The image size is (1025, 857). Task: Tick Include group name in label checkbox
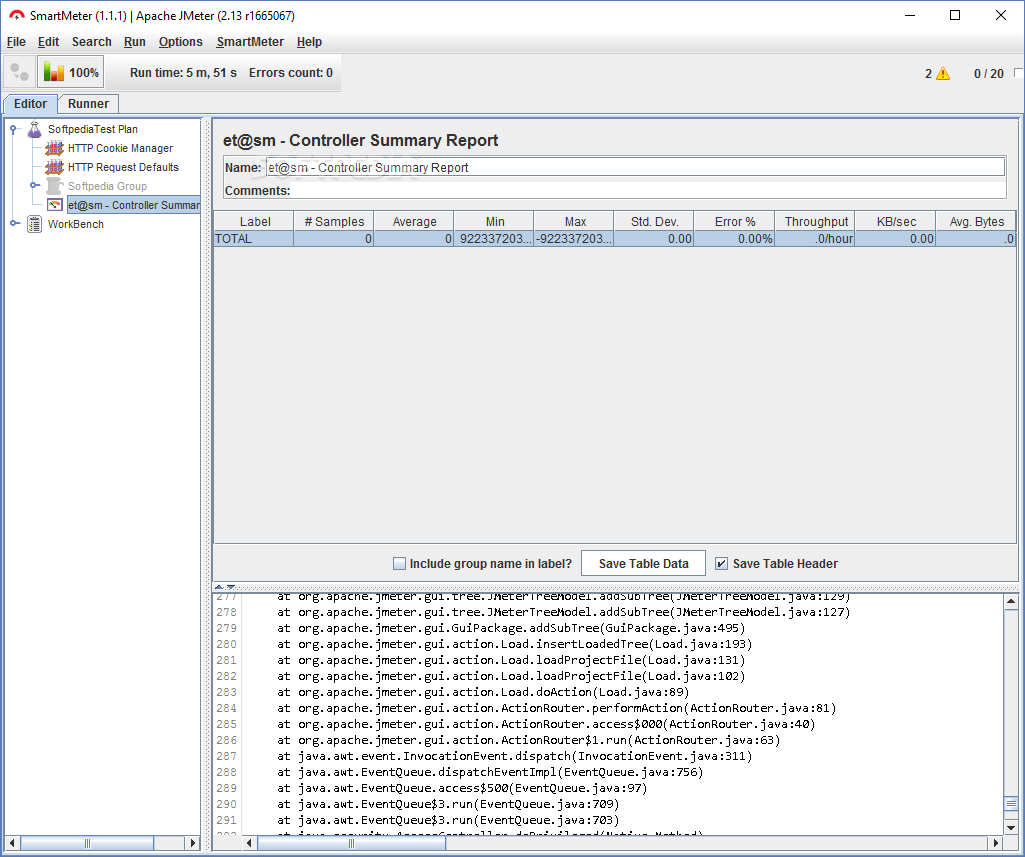tap(399, 563)
